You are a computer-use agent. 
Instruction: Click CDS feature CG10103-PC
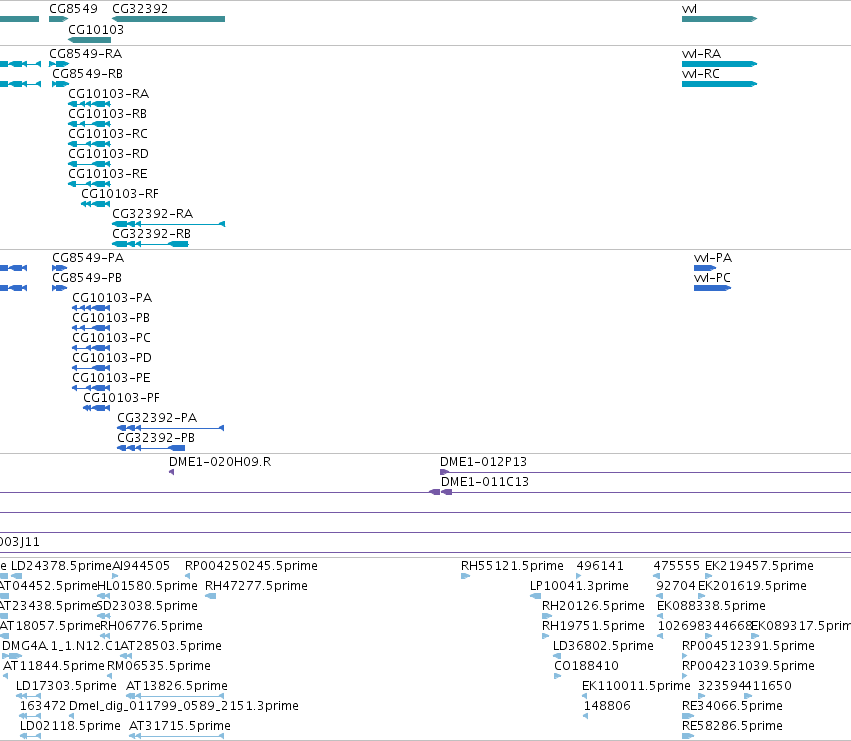112,338
